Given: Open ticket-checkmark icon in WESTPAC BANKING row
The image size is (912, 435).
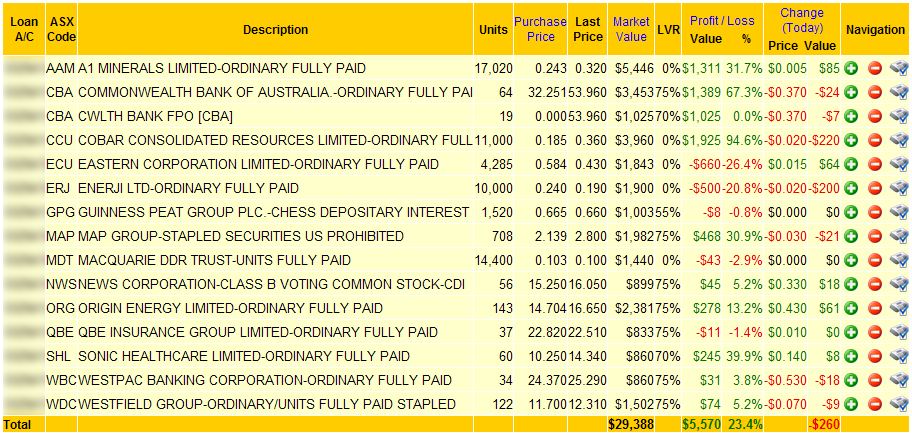Looking at the screenshot, I should [x=899, y=380].
